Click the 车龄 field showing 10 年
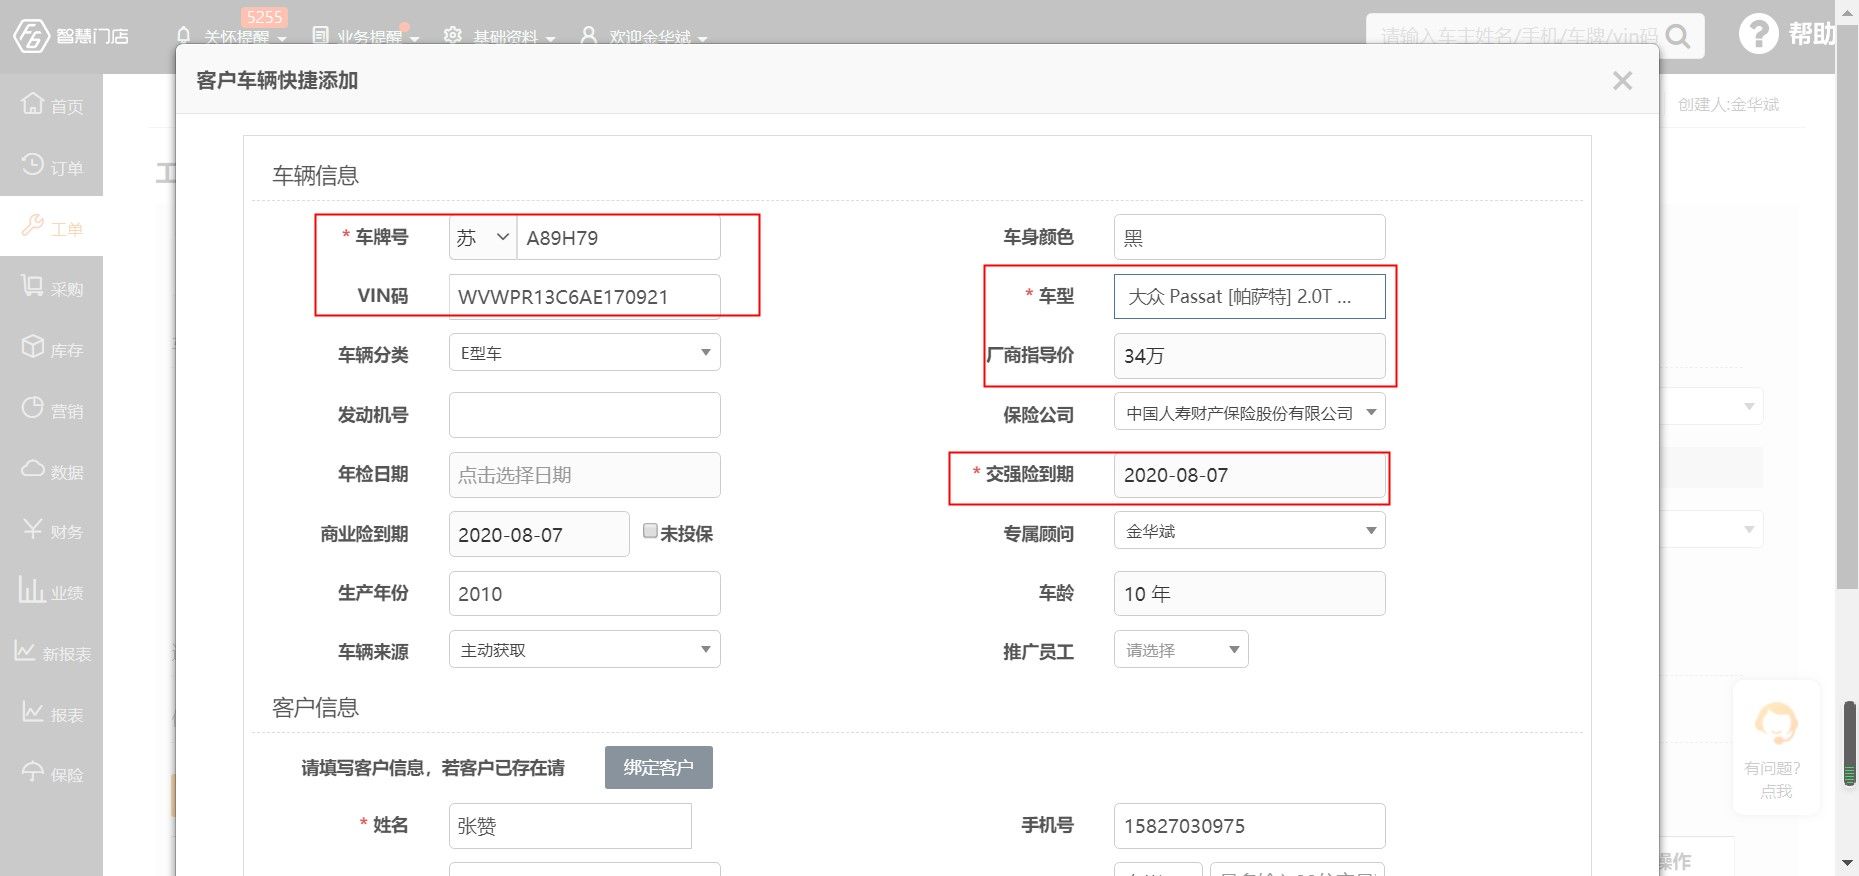Viewport: 1859px width, 876px height. [1249, 594]
